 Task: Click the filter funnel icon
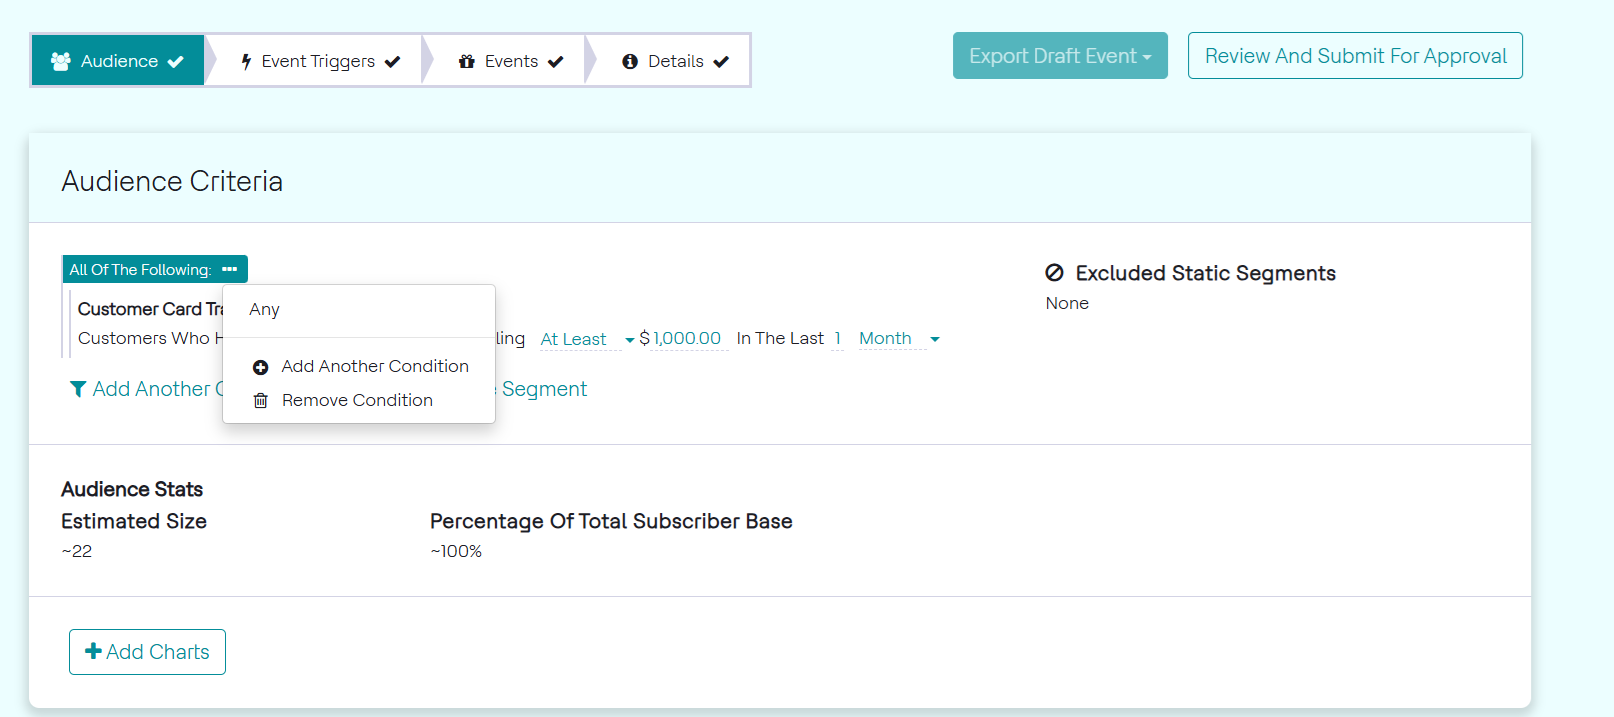[x=77, y=389]
